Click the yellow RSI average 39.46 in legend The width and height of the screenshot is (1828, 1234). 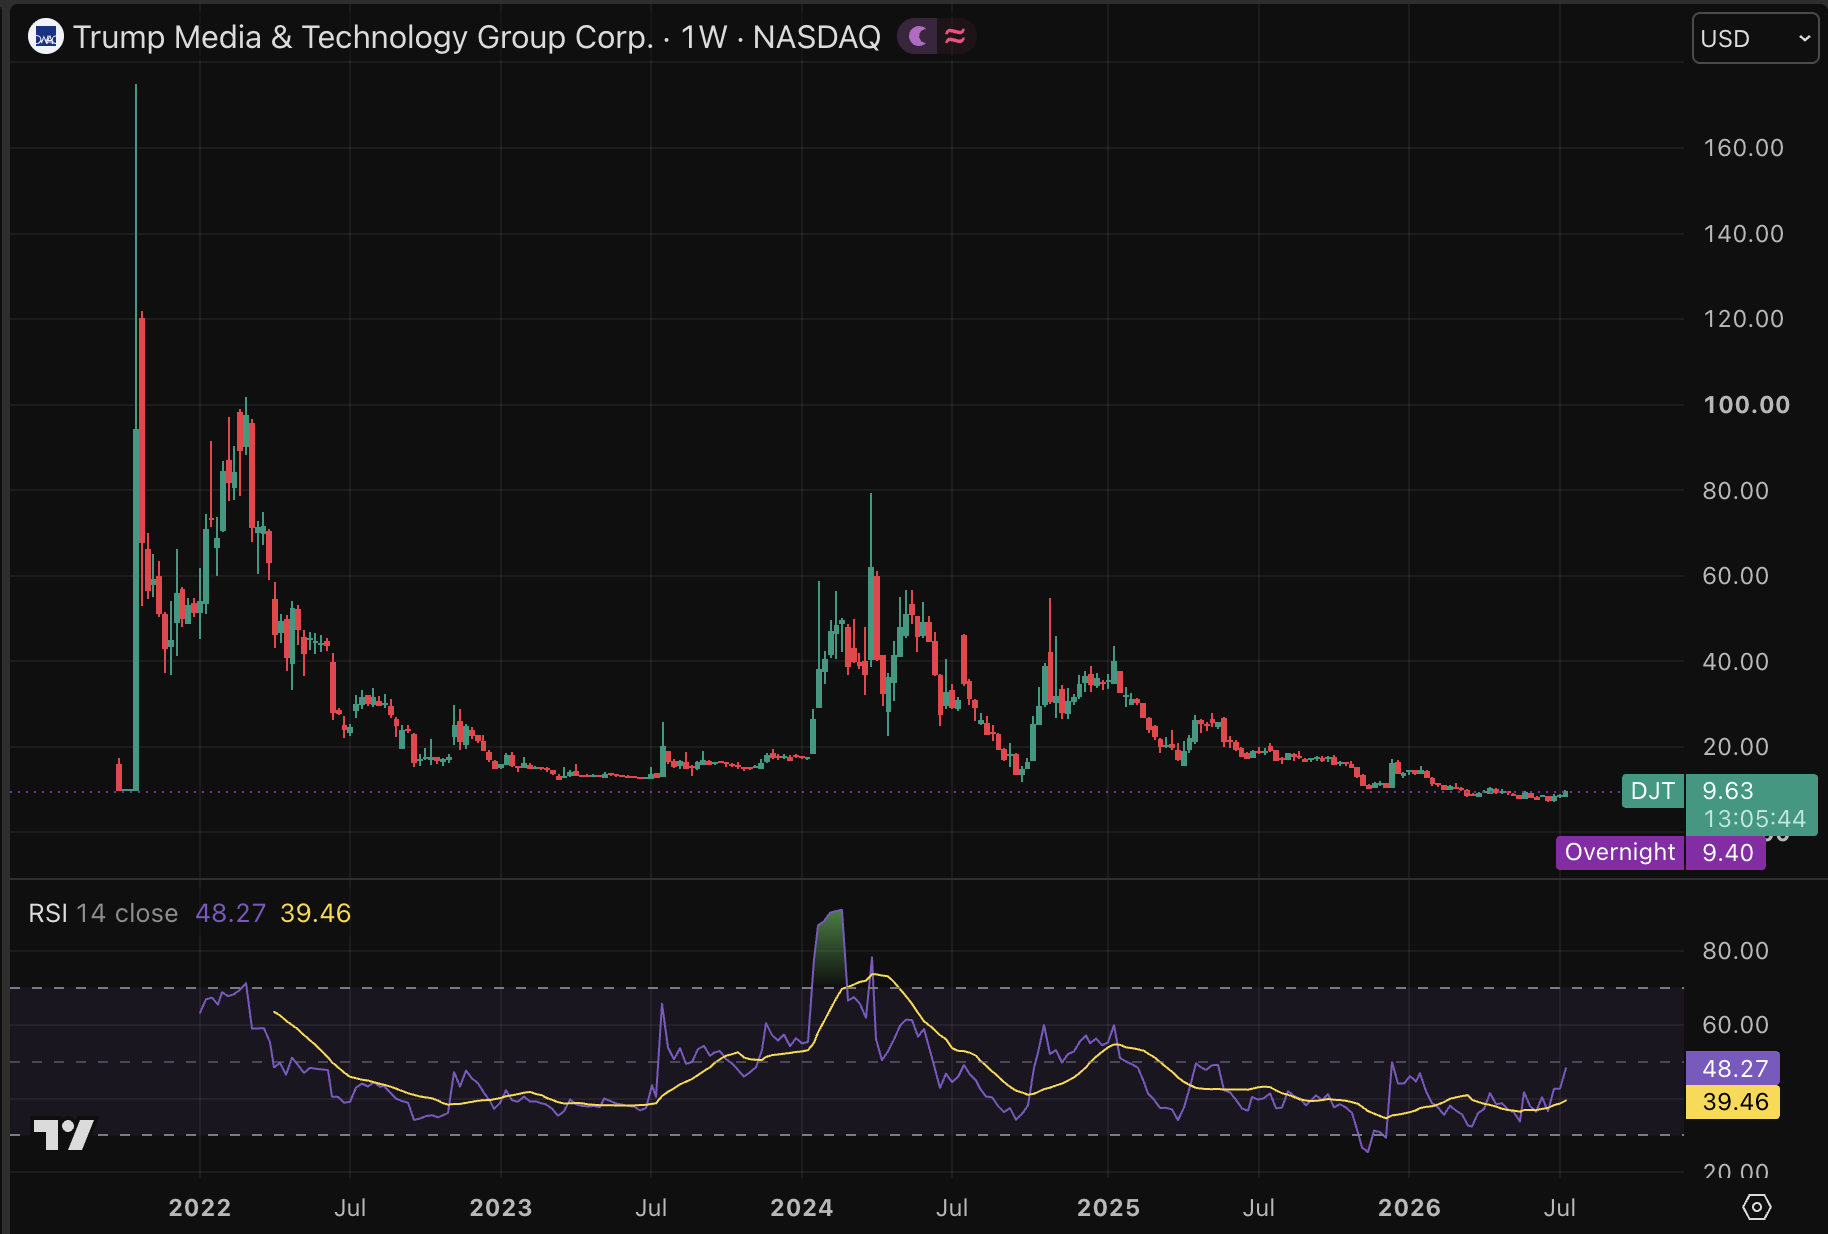click(x=316, y=913)
